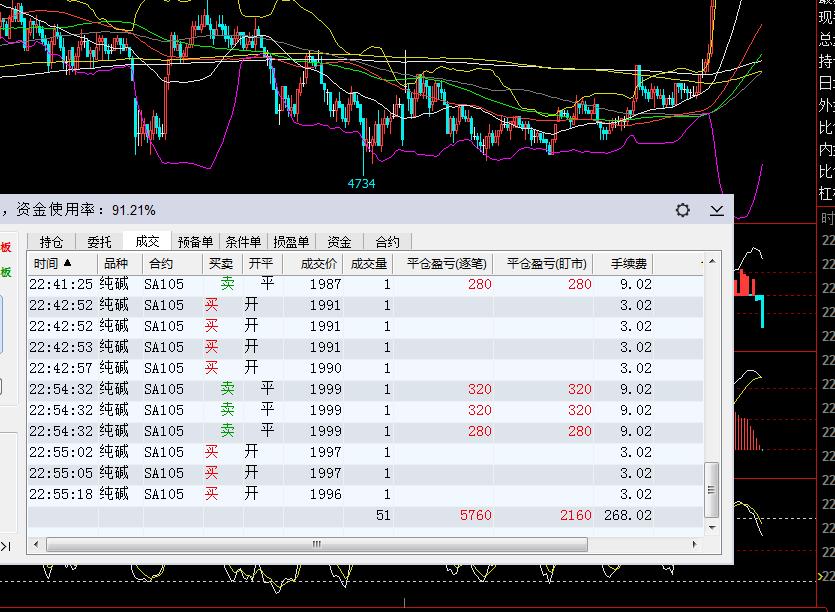Click the vertical scrollbar thumb in trade table
This screenshot has height=612, width=835.
712,489
